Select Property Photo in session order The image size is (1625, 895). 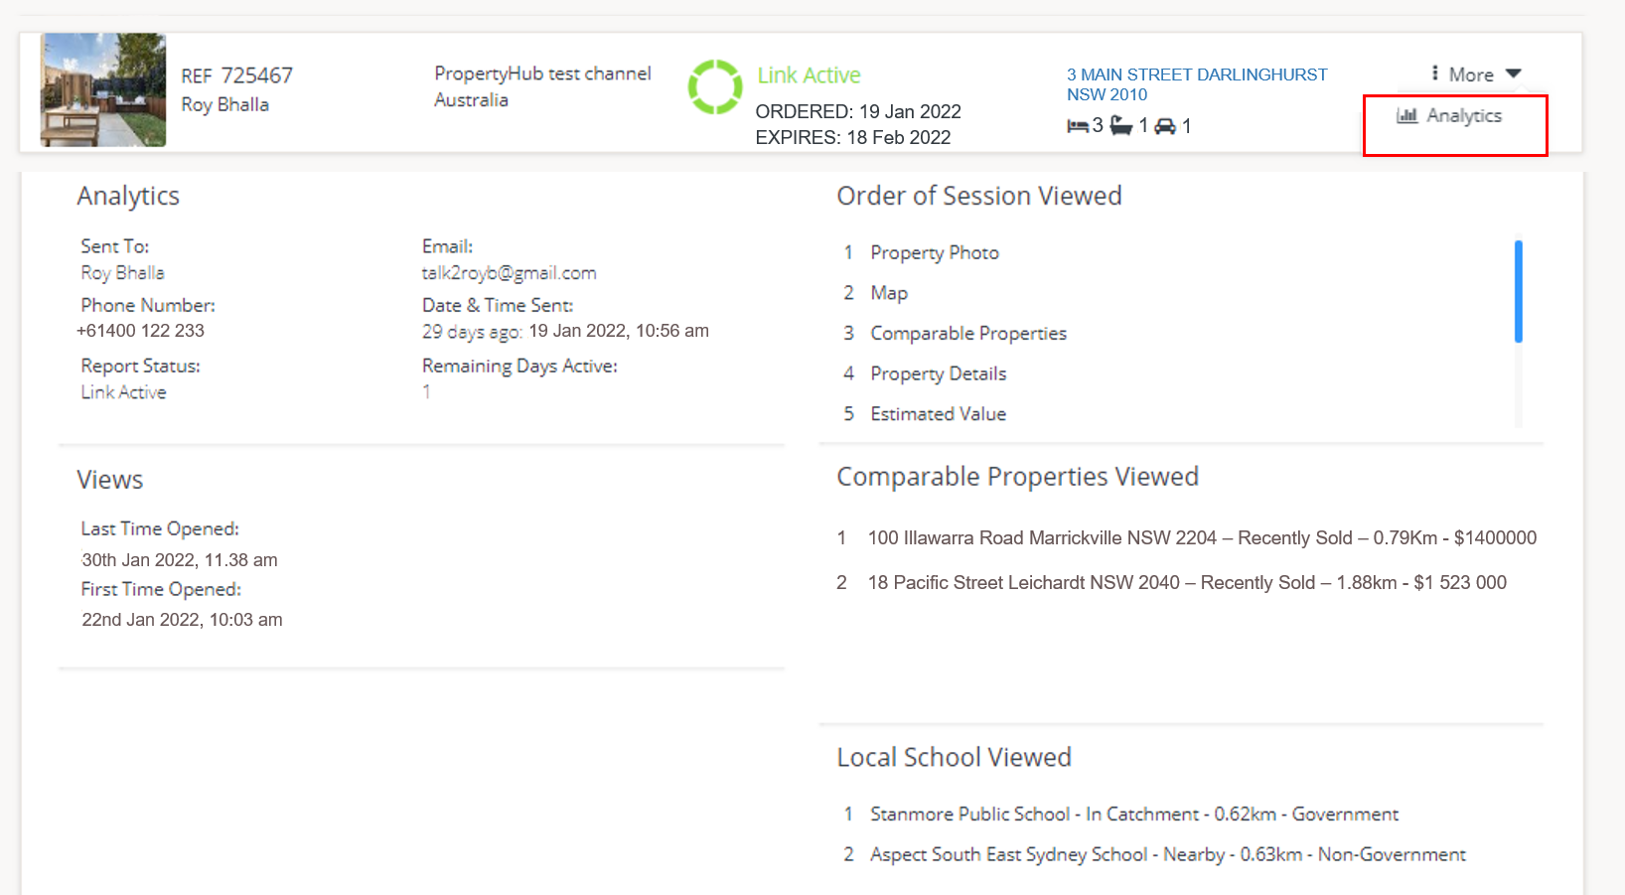[x=934, y=253]
